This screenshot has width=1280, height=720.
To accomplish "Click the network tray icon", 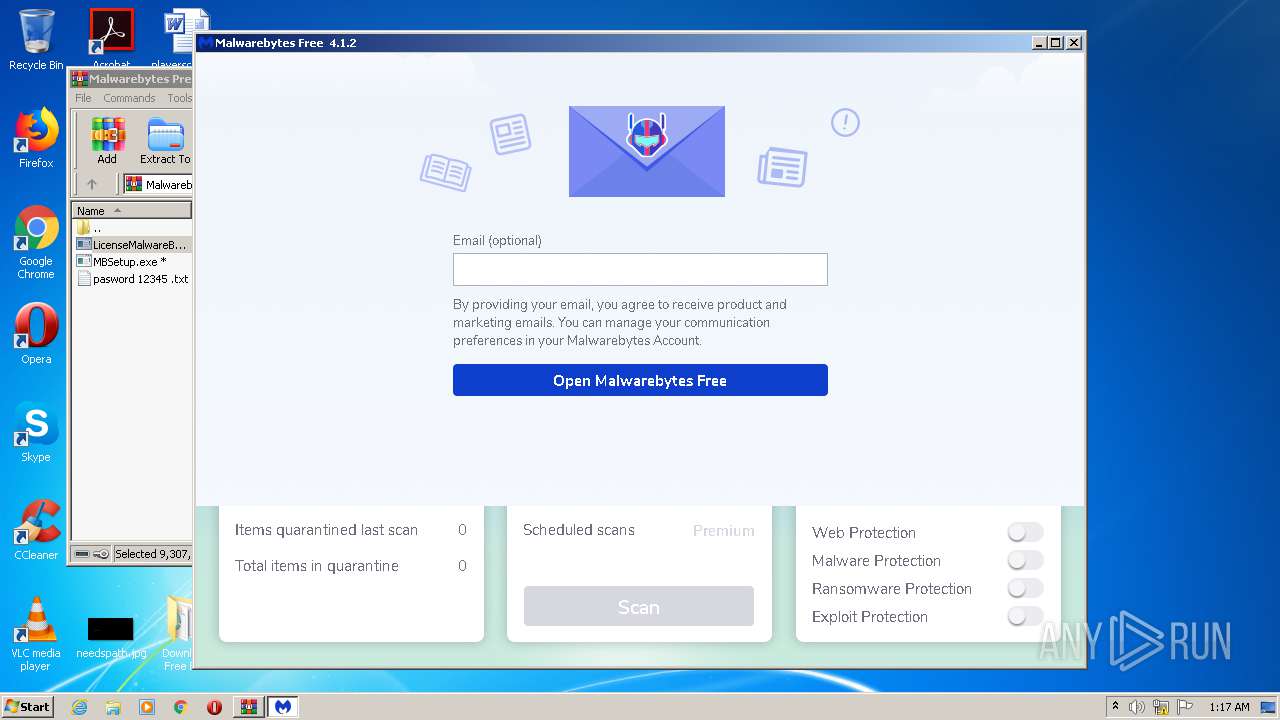I will (x=1161, y=707).
